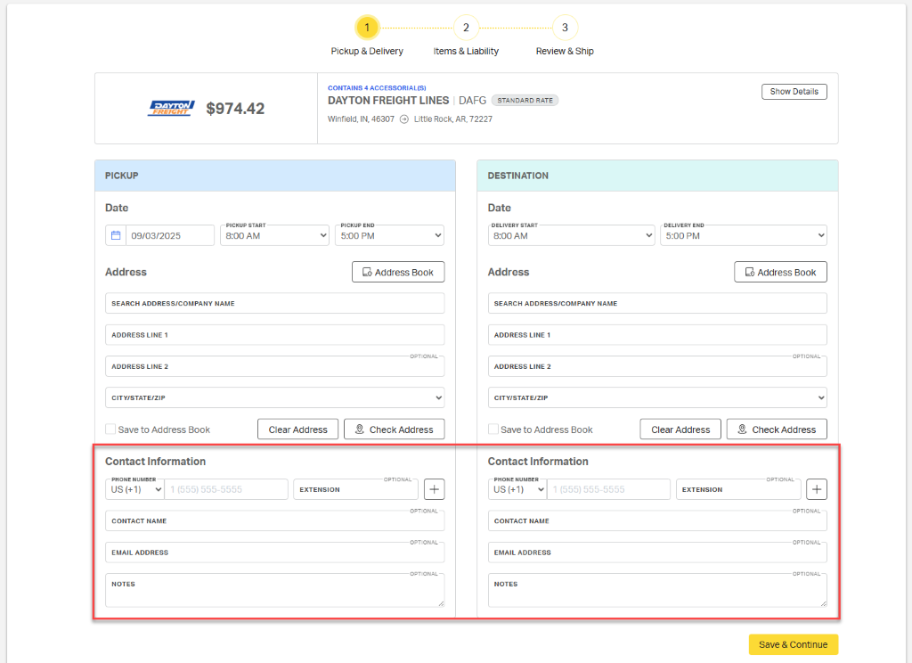Click the destination Contact Name field
The width and height of the screenshot is (912, 663).
[x=657, y=521]
